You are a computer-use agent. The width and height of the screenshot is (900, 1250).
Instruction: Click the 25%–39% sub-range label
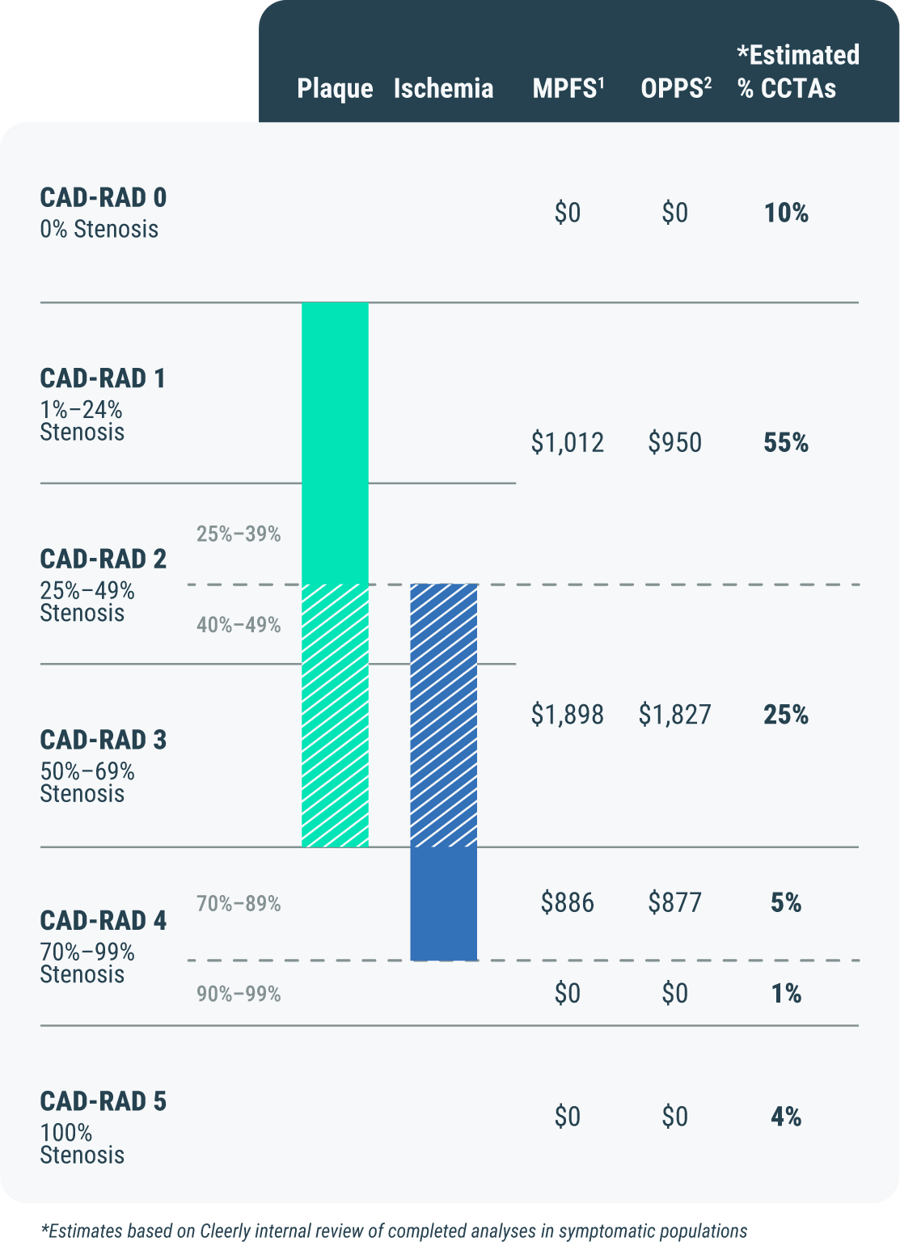point(238,534)
